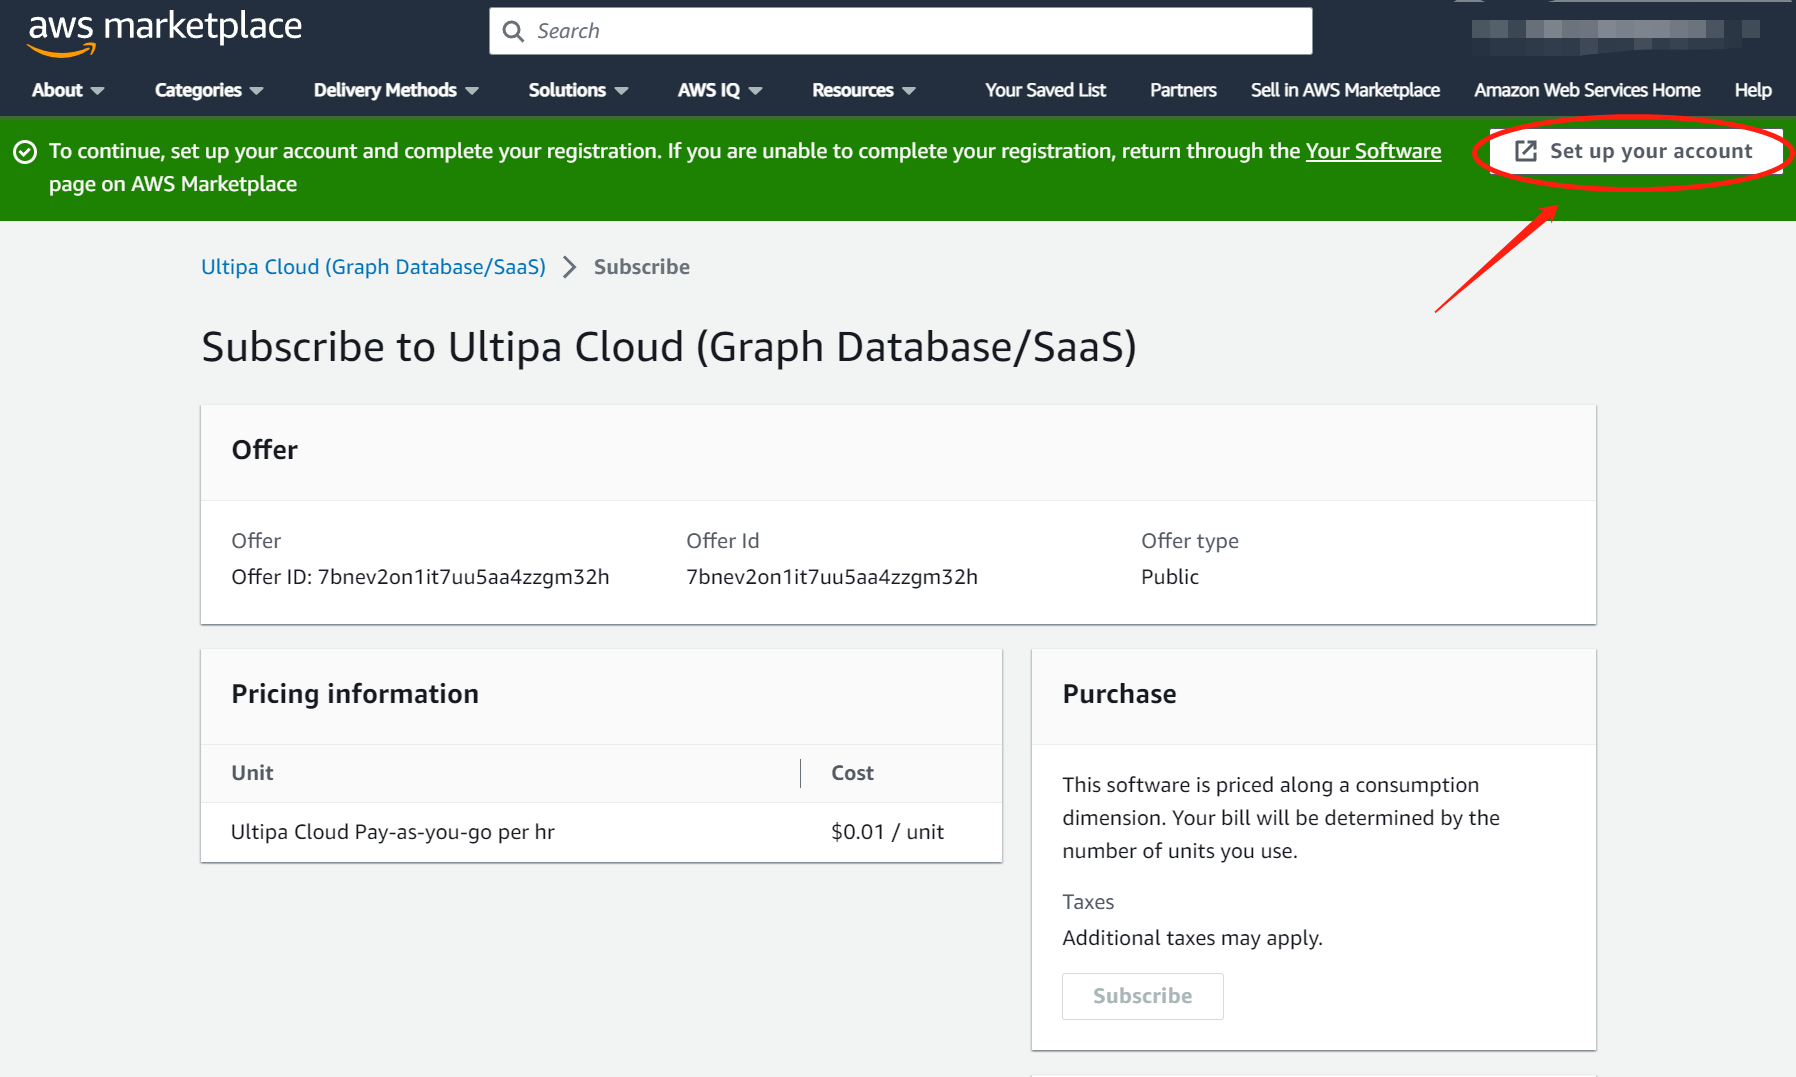Expand the AWS IQ dropdown
Image resolution: width=1796 pixels, height=1077 pixels.
[x=720, y=90]
